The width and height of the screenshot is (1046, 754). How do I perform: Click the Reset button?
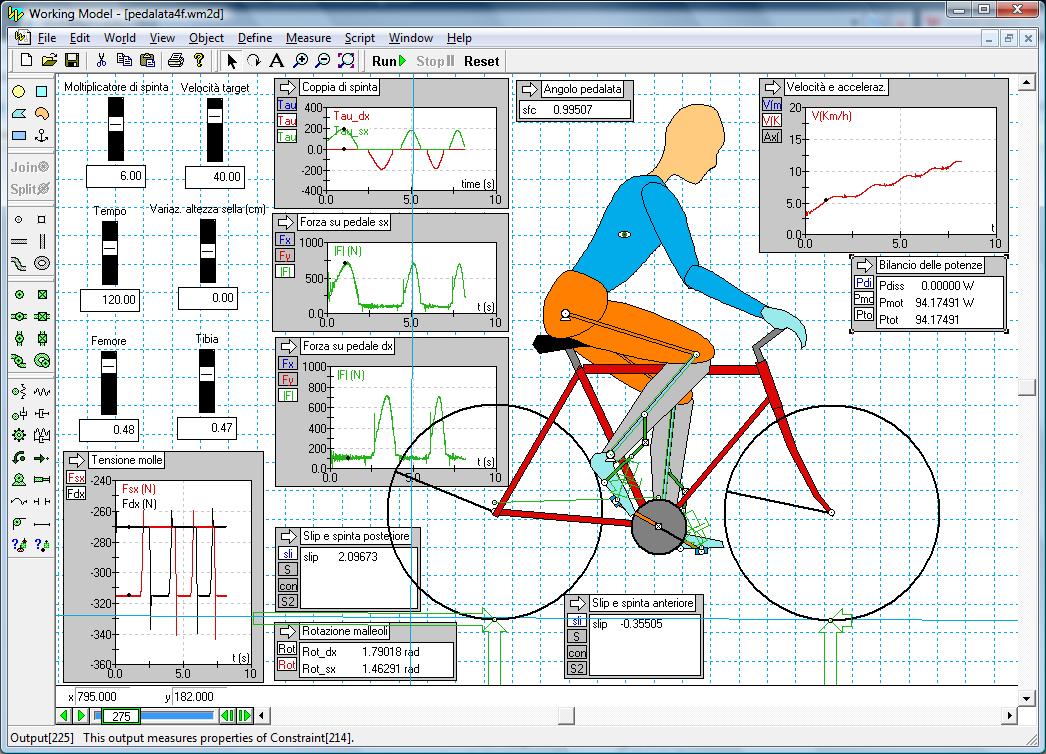pos(482,61)
